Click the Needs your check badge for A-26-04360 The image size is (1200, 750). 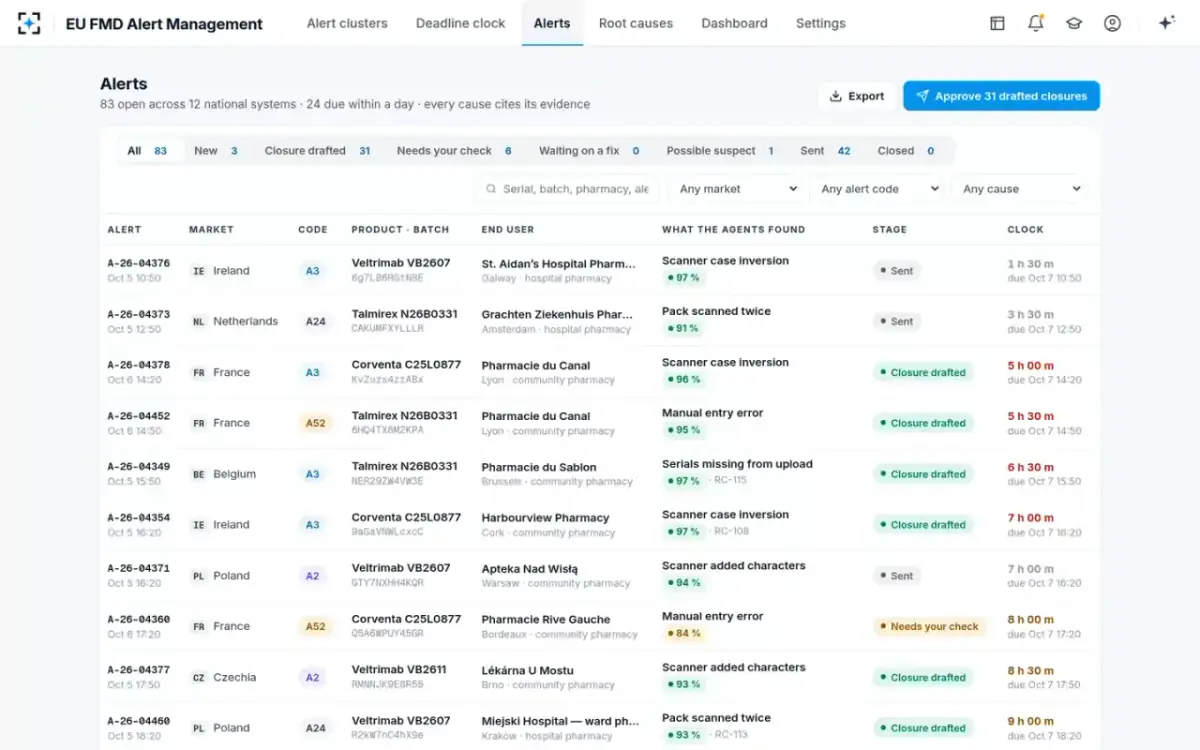tap(929, 627)
